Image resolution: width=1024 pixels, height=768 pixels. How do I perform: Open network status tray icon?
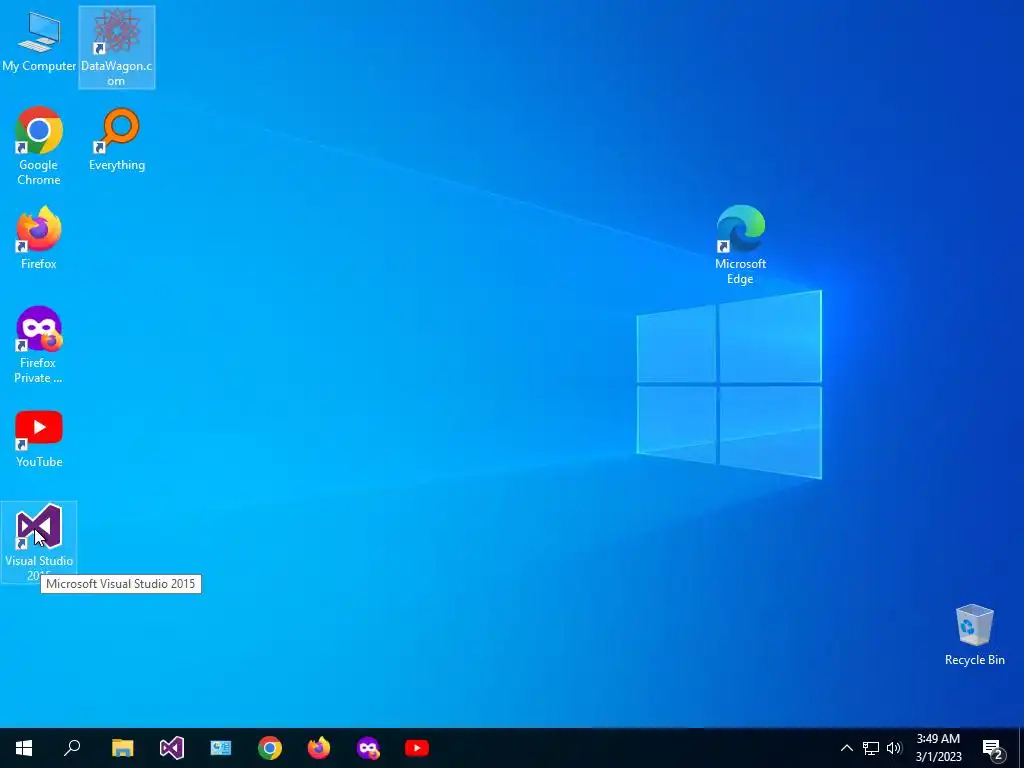(x=871, y=748)
